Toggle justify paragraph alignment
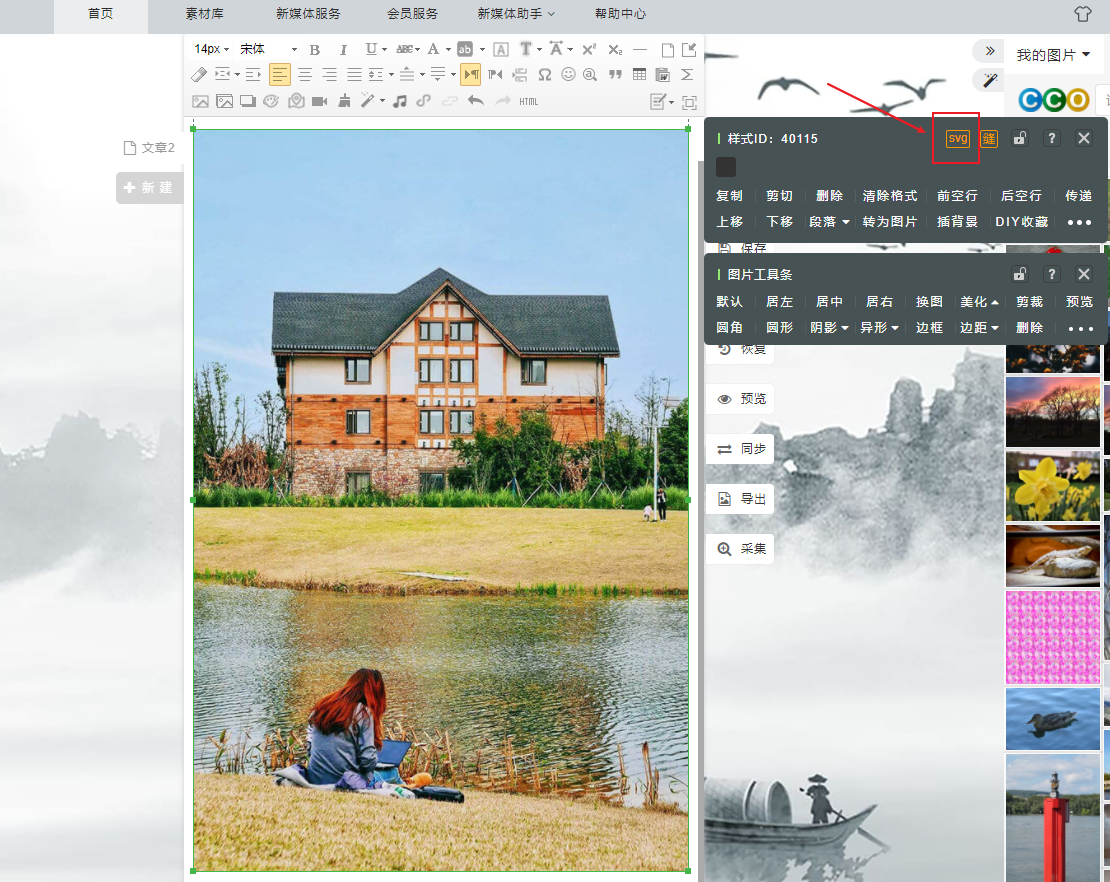 [354, 74]
